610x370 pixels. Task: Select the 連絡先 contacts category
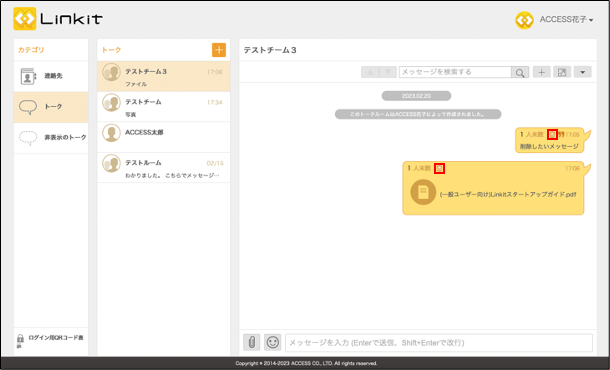point(51,76)
